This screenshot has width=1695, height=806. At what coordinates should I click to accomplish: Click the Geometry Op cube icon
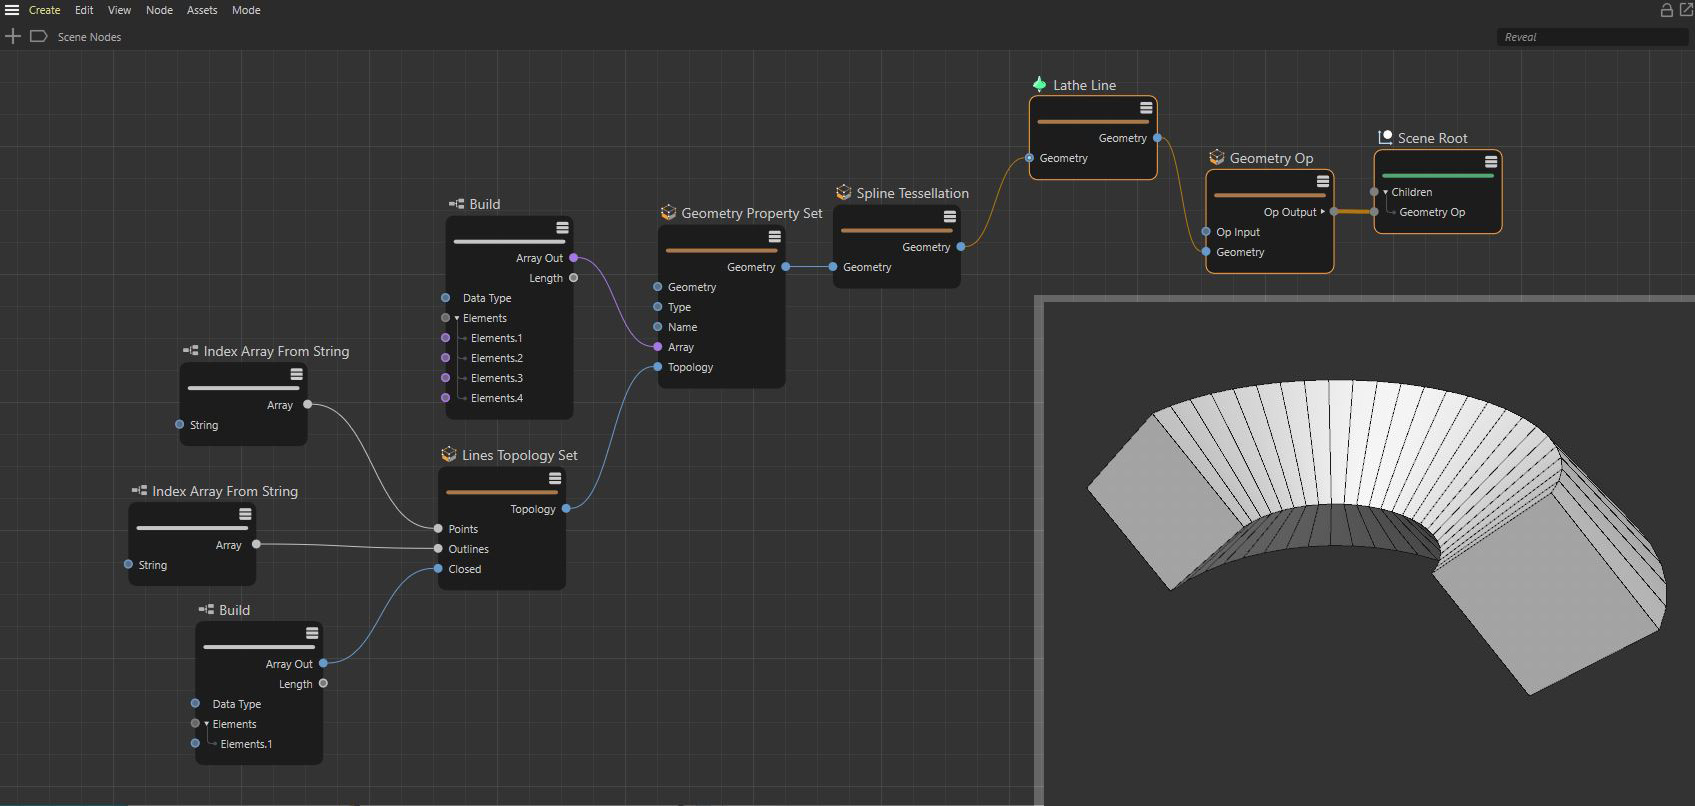point(1217,158)
